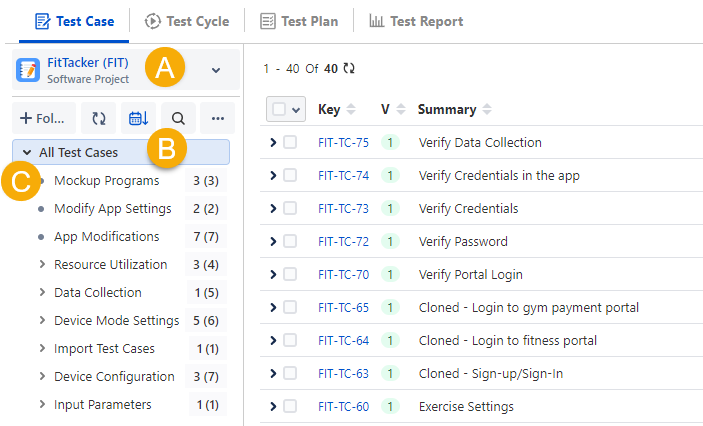Refresh the folder tree
Image resolution: width=703 pixels, height=426 pixels.
(99, 118)
